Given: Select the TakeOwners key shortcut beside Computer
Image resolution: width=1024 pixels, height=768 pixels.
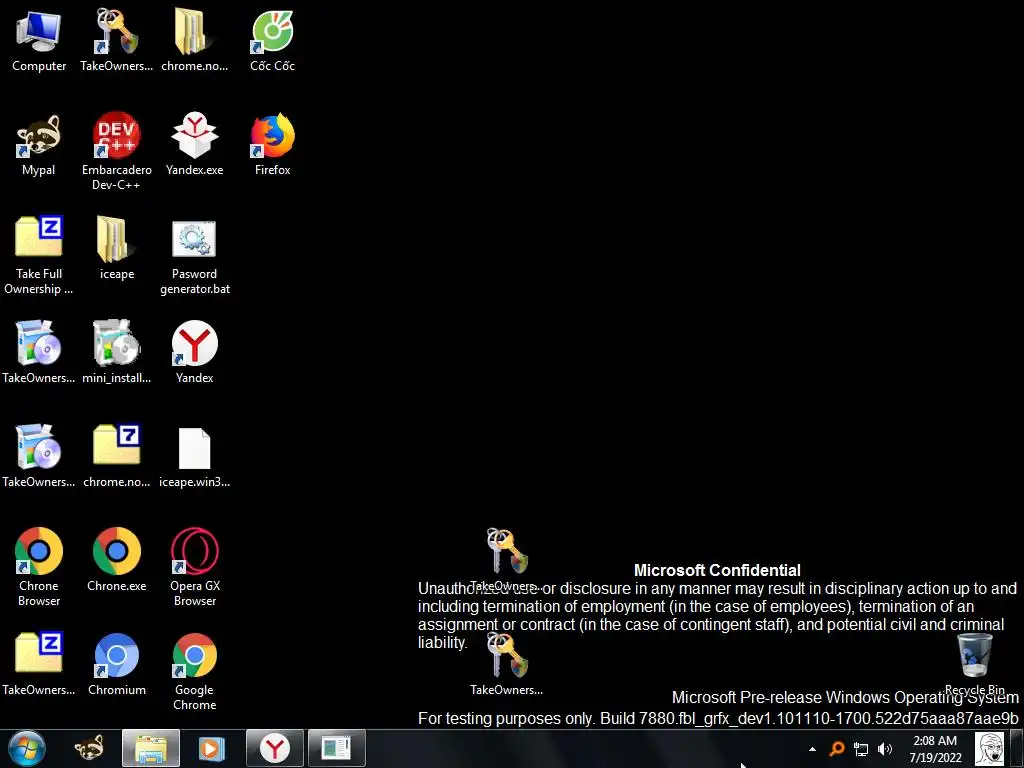Looking at the screenshot, I should pyautogui.click(x=116, y=40).
